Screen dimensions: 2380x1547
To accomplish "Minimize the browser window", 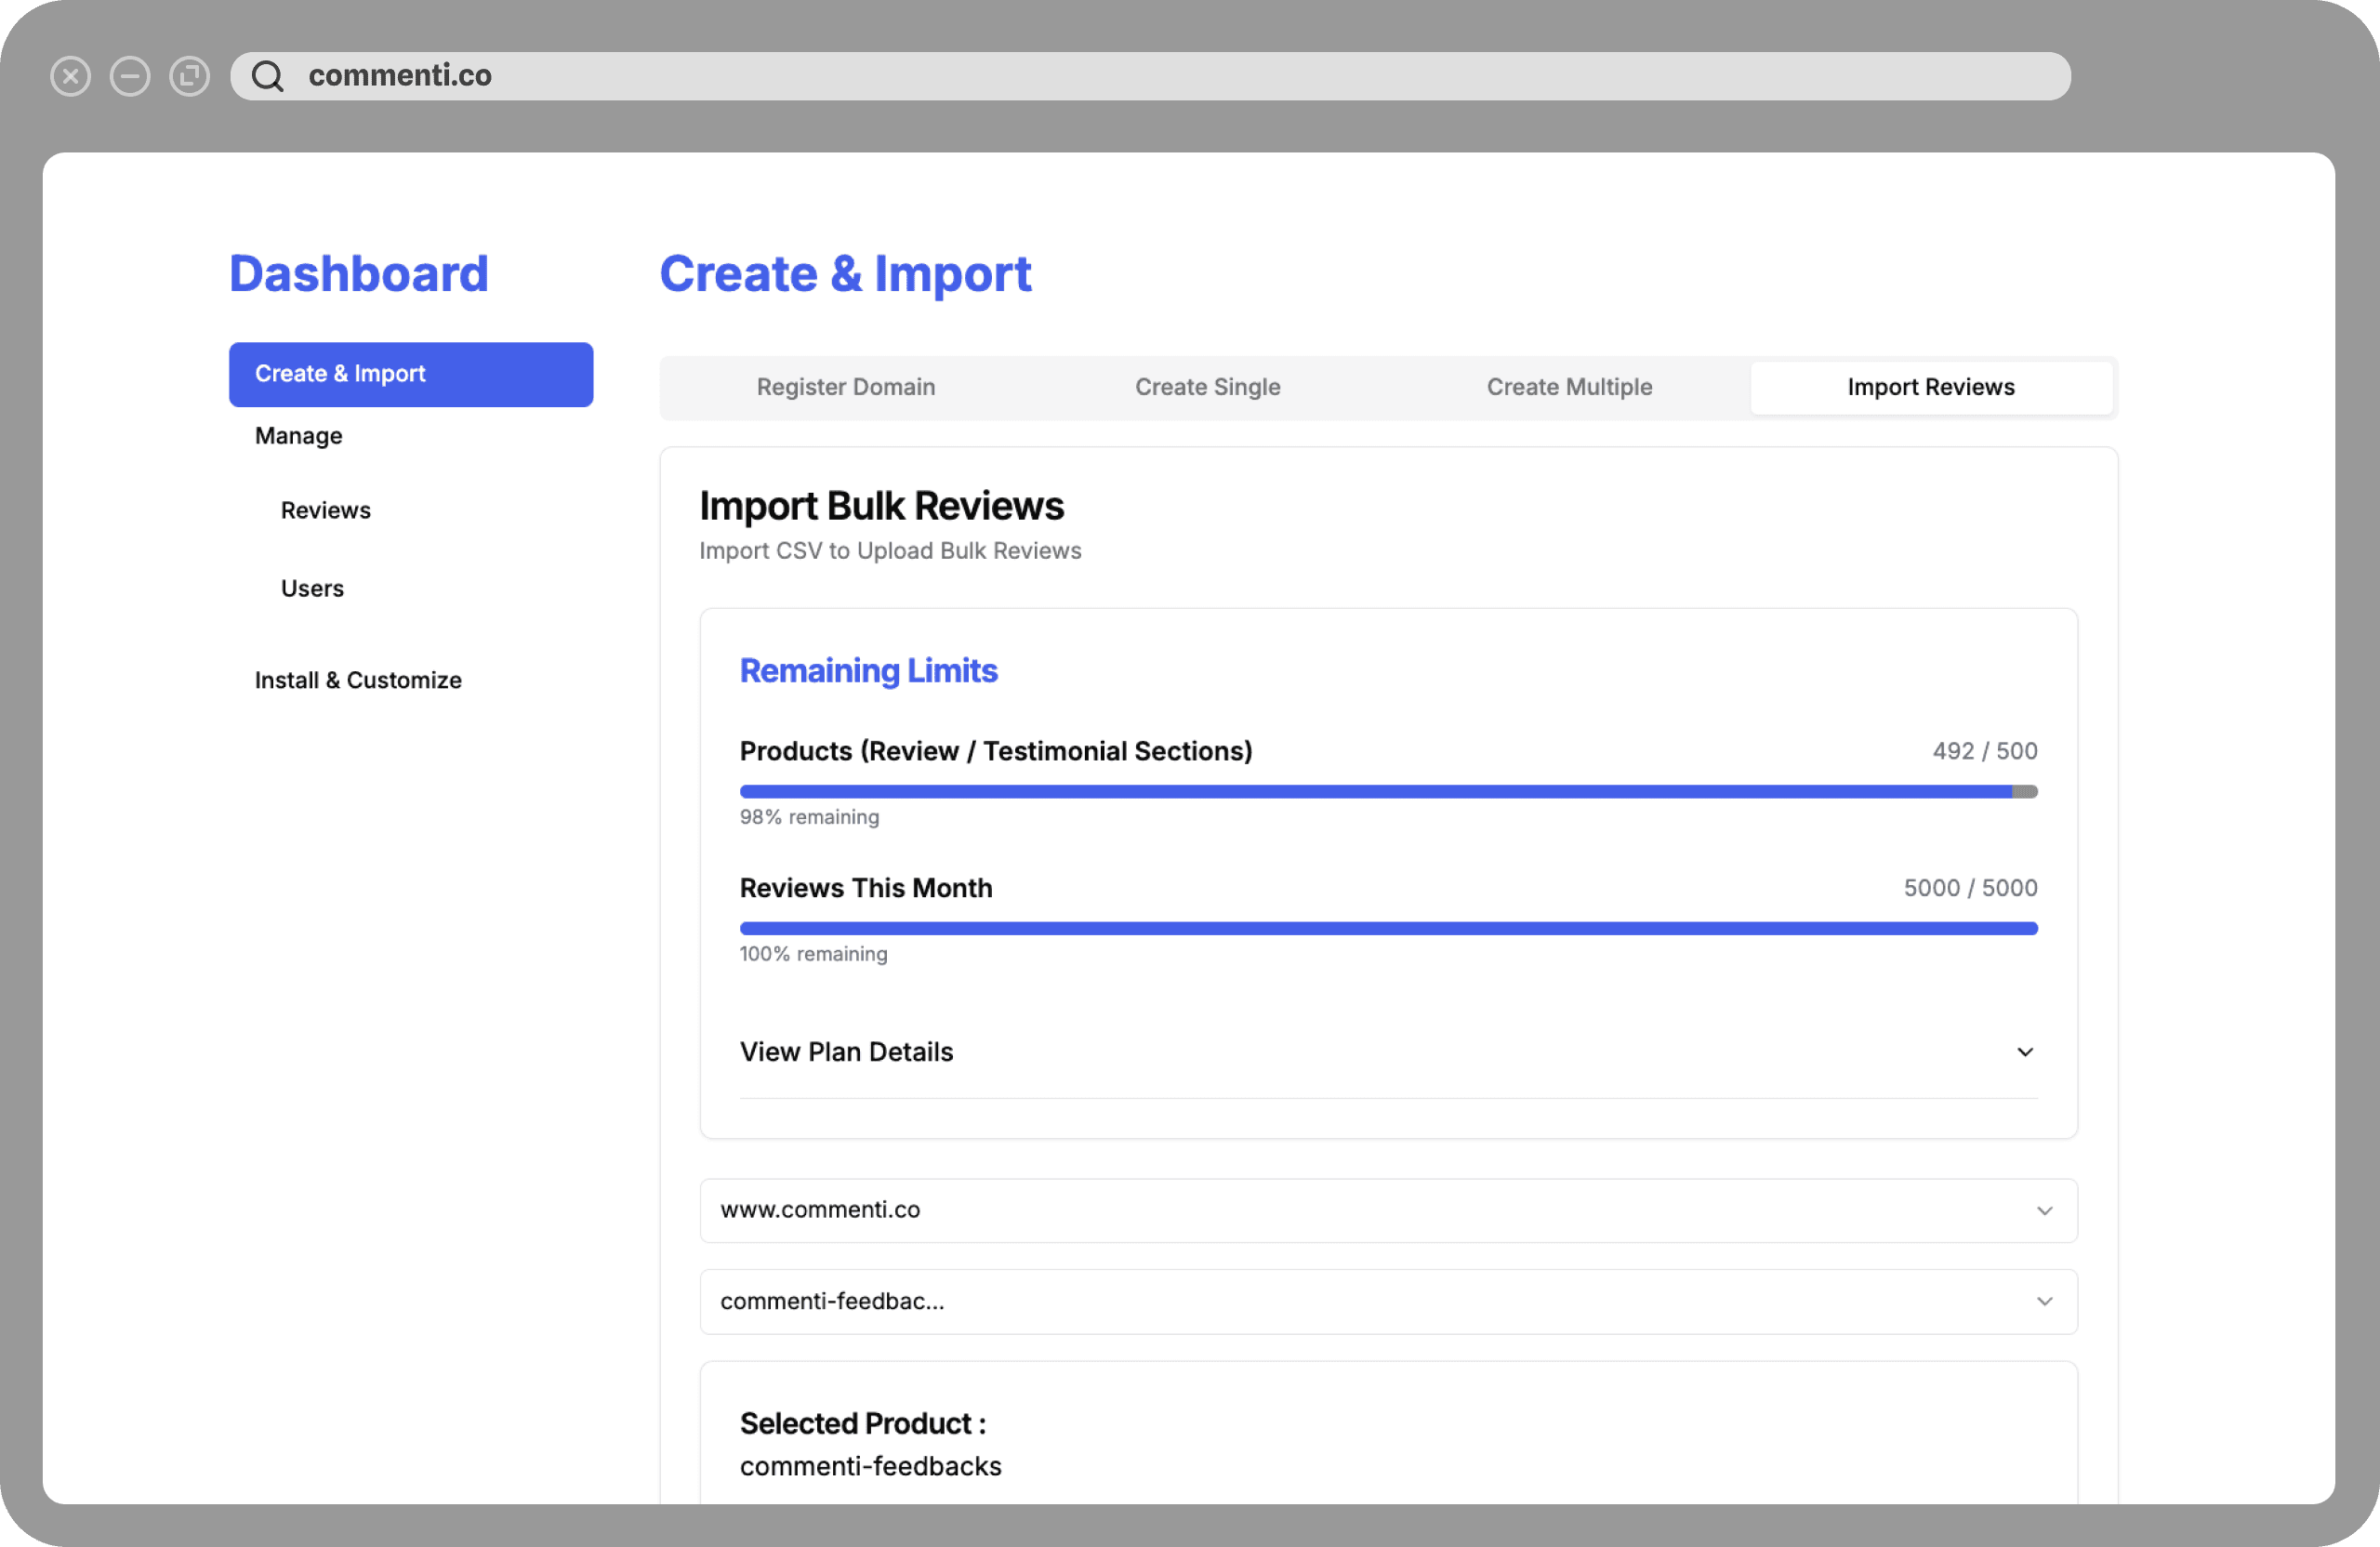I will (x=130, y=76).
